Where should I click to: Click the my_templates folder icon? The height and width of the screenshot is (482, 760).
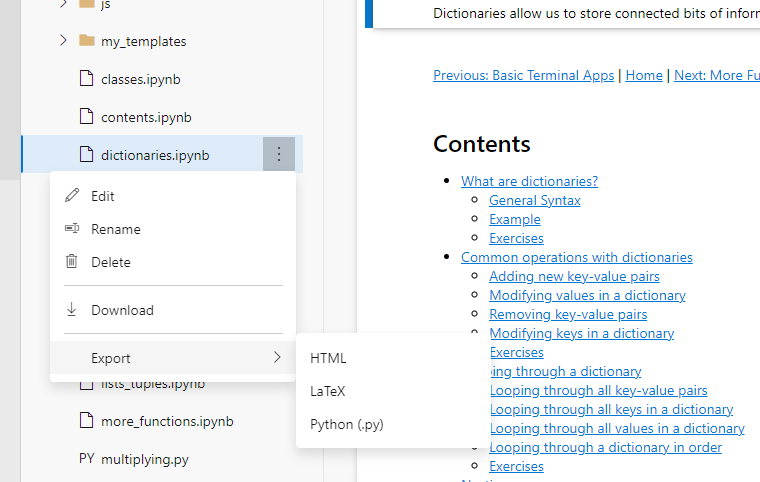[x=87, y=40]
